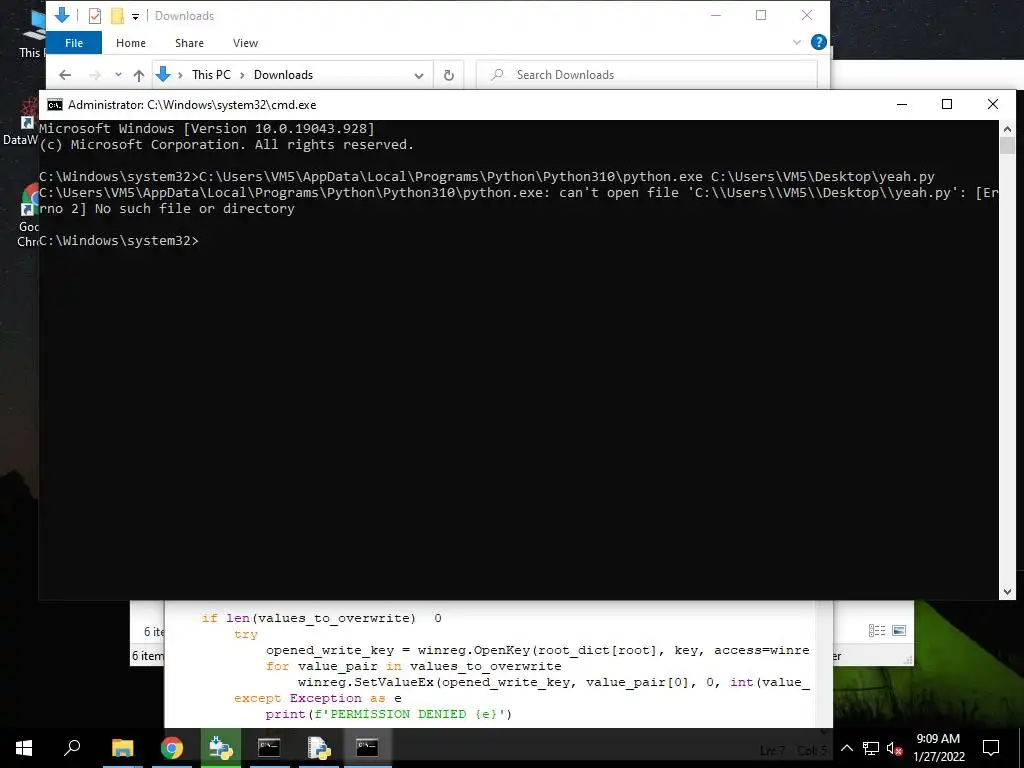Switch Explorer to Details view icon
The height and width of the screenshot is (768, 1024).
pyautogui.click(x=877, y=631)
